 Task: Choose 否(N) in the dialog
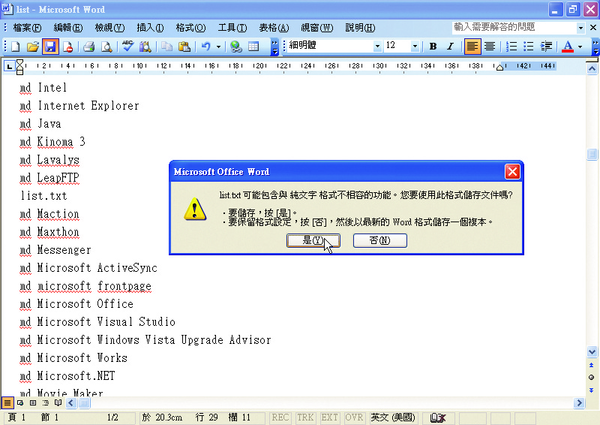[x=380, y=240]
